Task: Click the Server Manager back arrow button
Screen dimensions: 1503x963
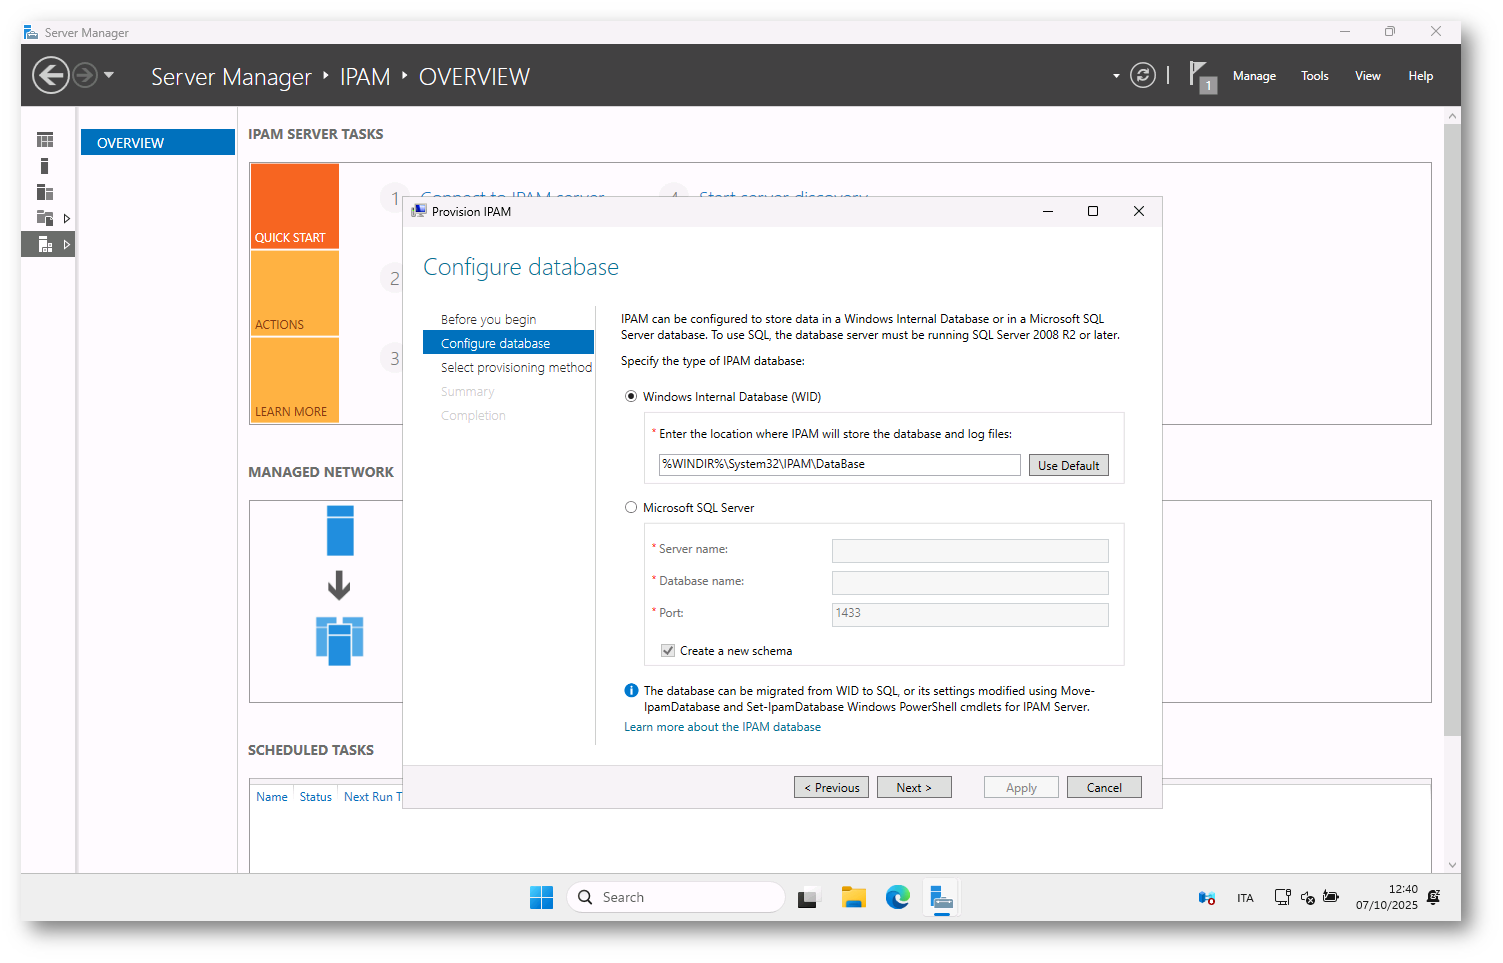Action: coord(51,75)
